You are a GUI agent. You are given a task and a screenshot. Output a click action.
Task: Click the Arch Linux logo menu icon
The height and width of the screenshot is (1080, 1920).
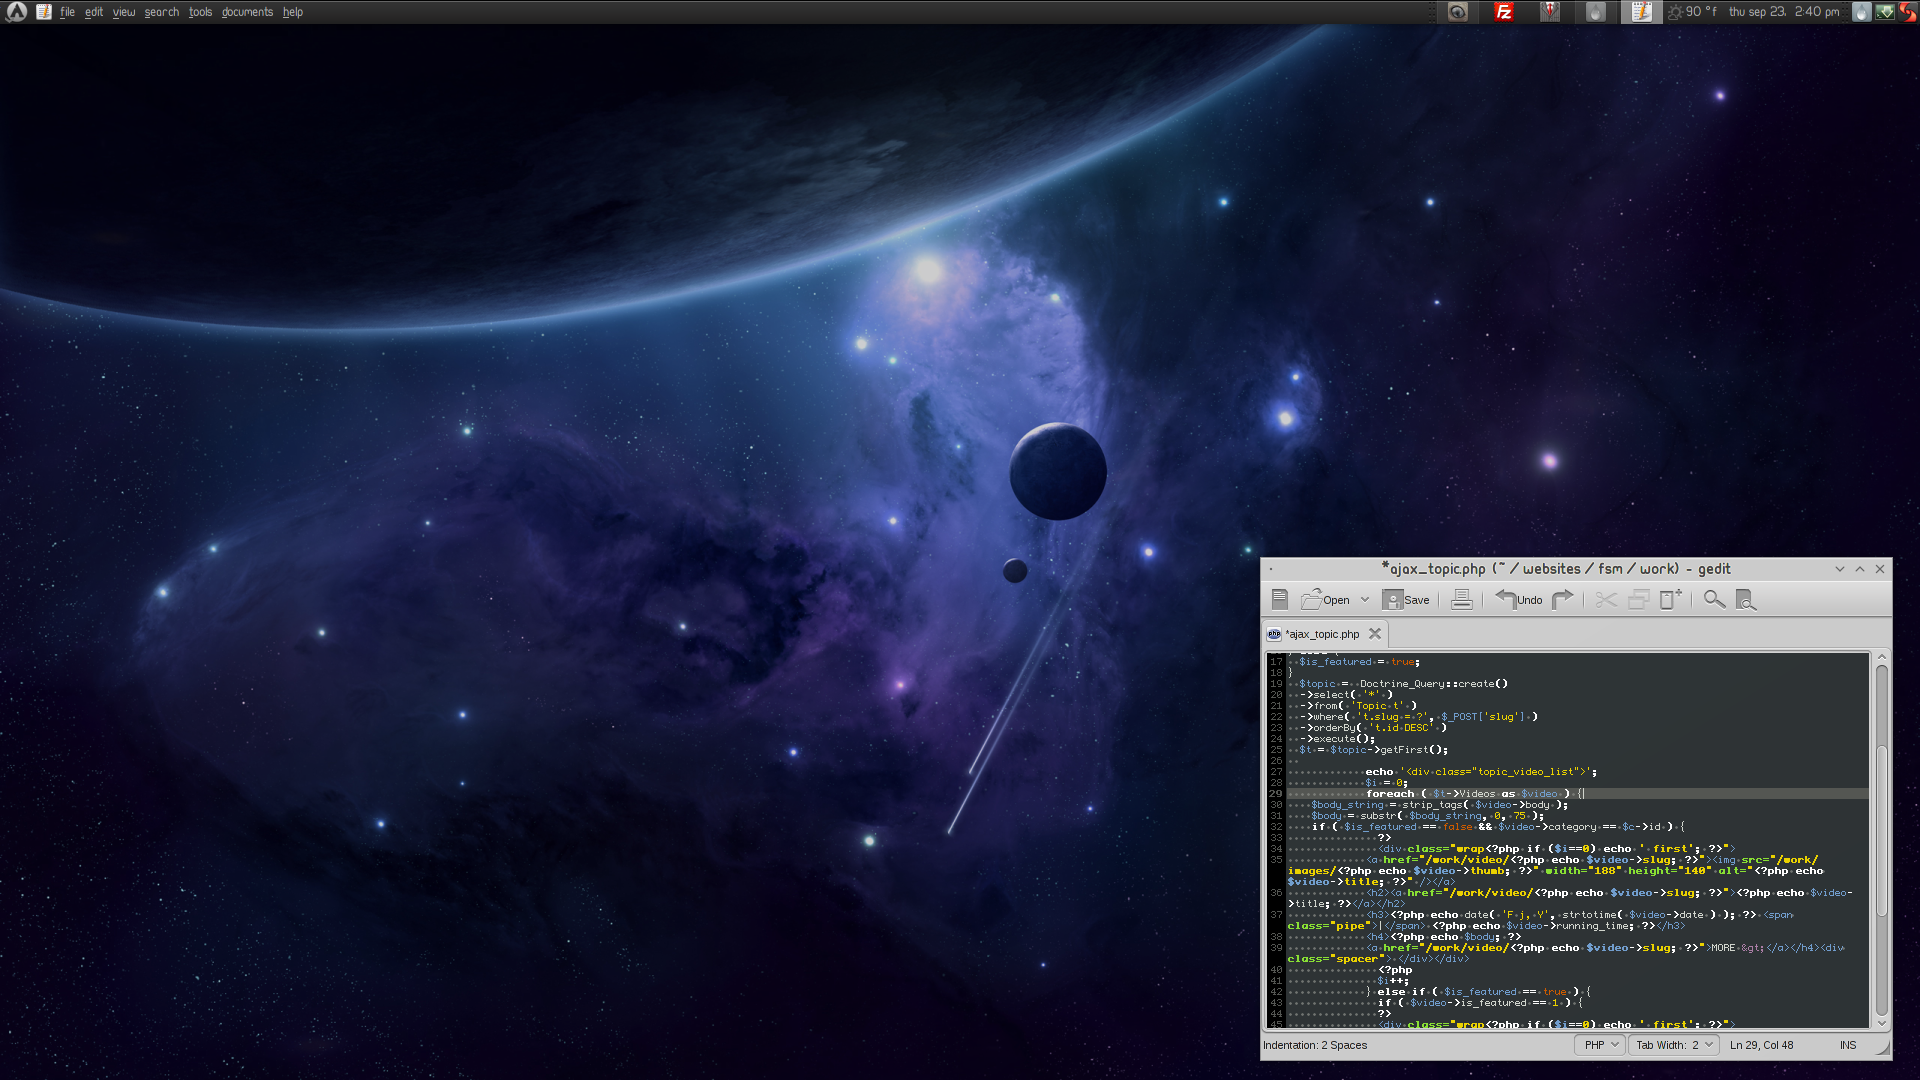[16, 12]
